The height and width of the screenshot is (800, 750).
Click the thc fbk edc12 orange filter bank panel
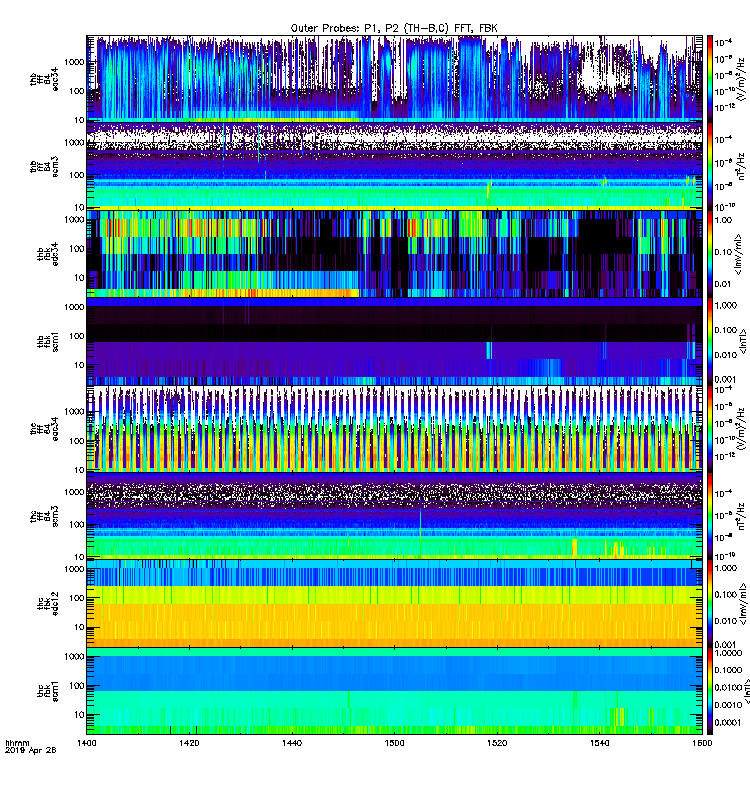394,604
